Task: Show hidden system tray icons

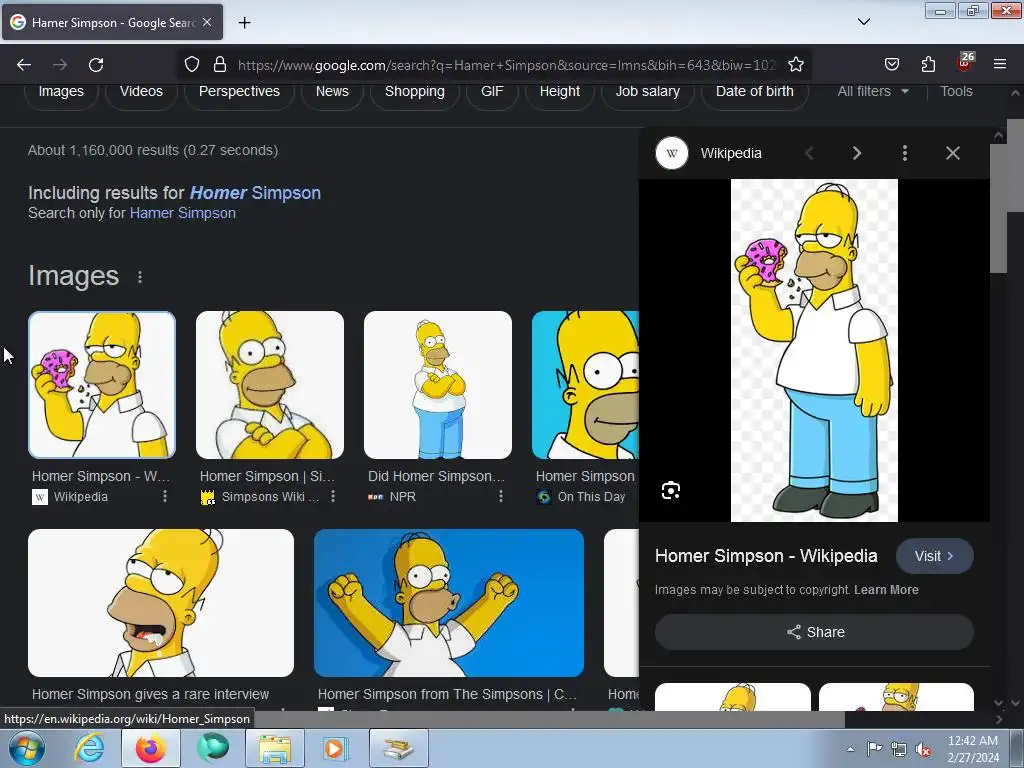Action: (x=850, y=749)
